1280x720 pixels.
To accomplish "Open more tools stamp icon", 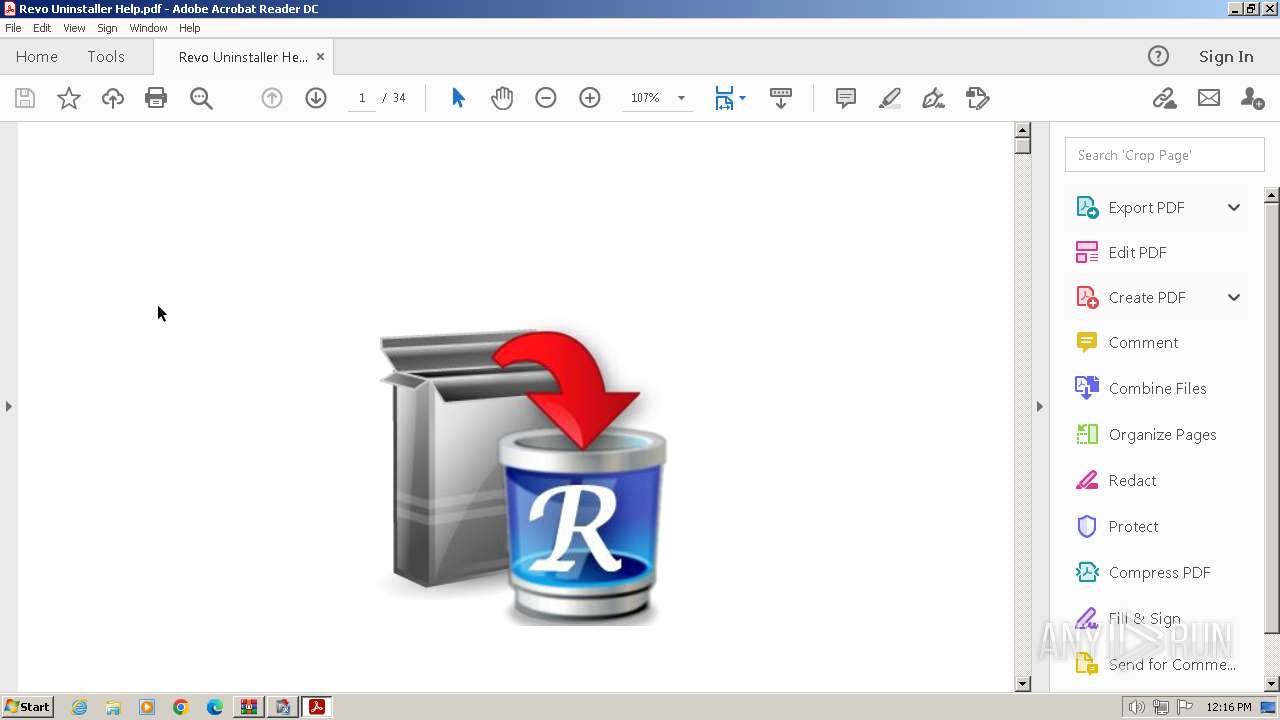I will click(978, 98).
